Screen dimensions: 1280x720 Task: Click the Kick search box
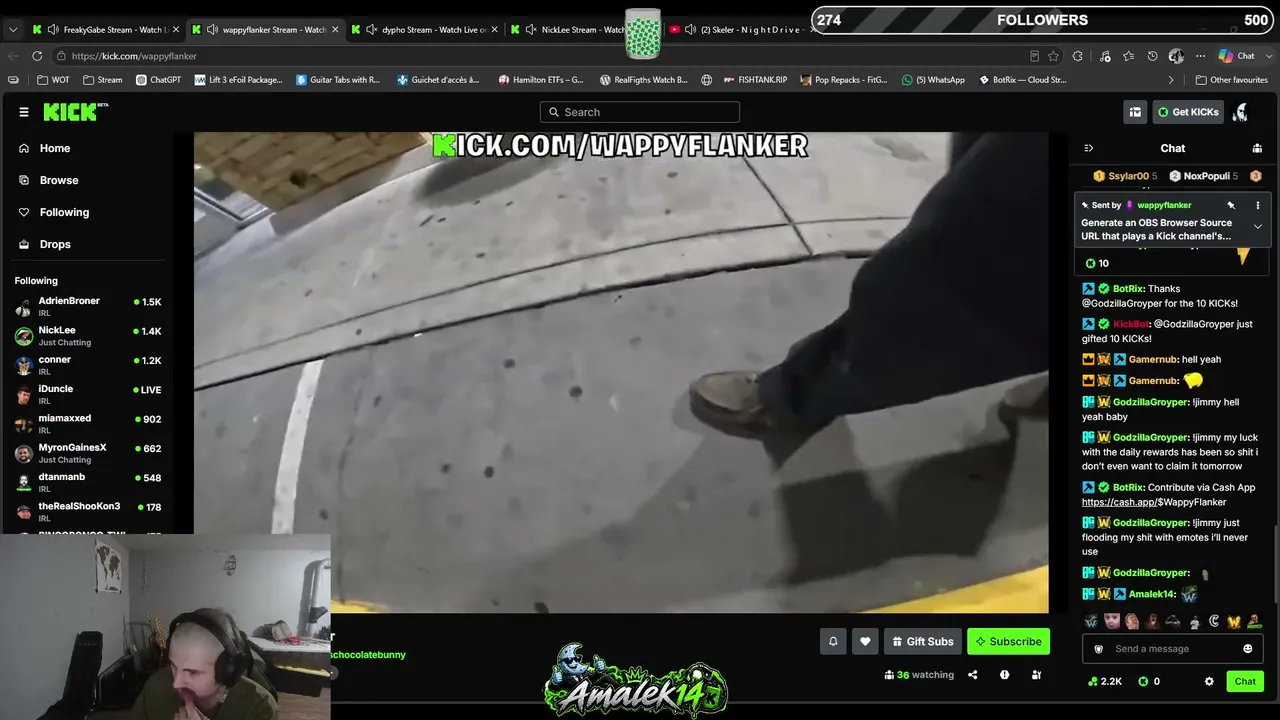pos(640,112)
